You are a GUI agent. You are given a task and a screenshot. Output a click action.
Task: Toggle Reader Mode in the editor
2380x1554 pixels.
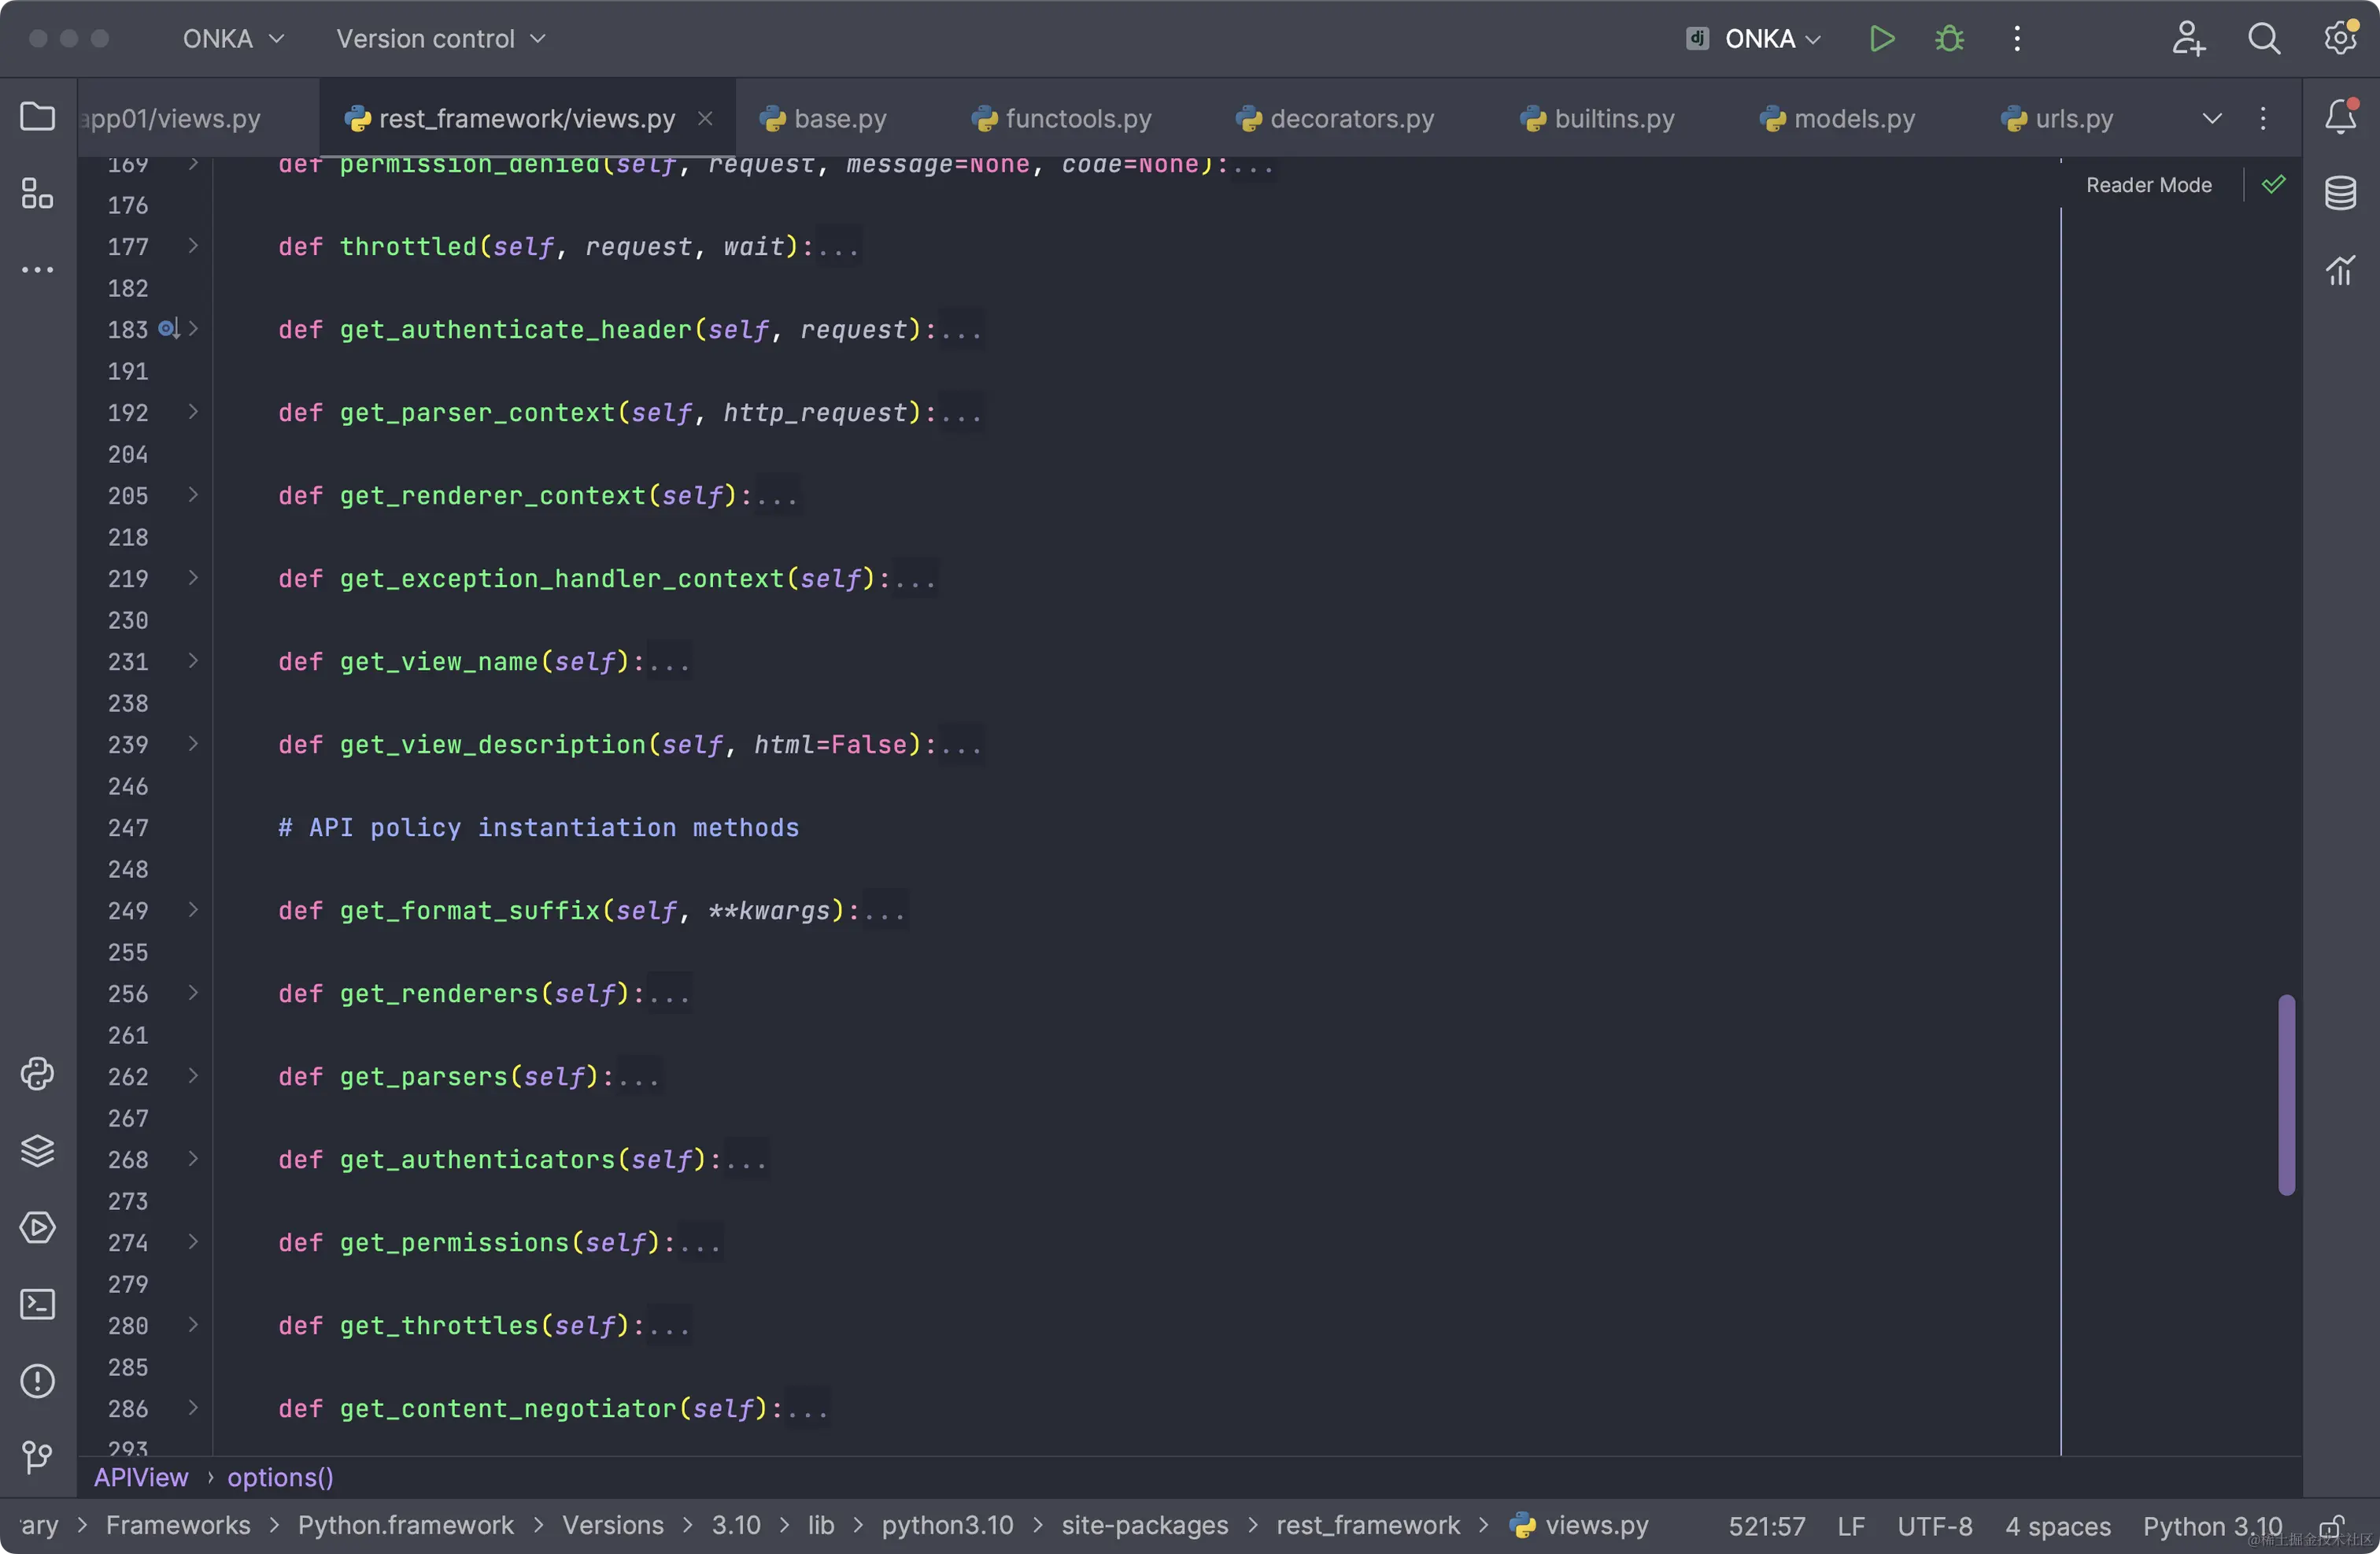pos(2148,185)
